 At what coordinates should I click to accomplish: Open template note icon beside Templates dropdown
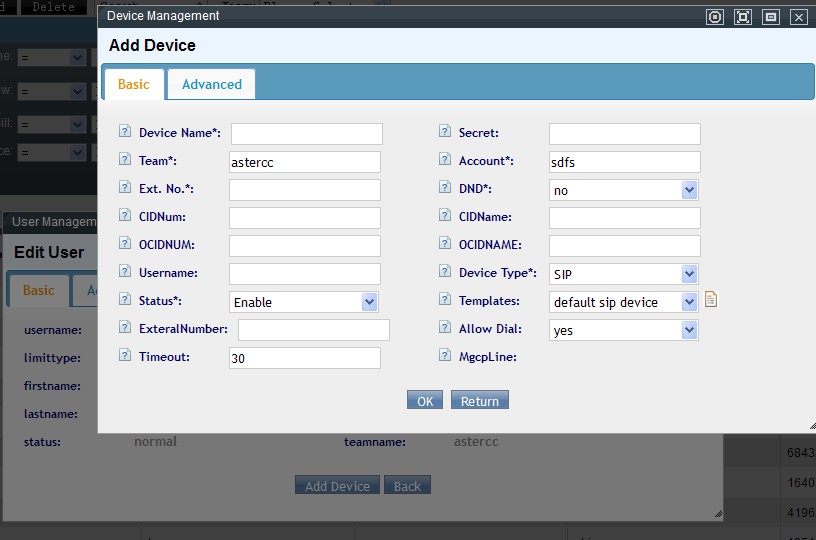point(711,300)
